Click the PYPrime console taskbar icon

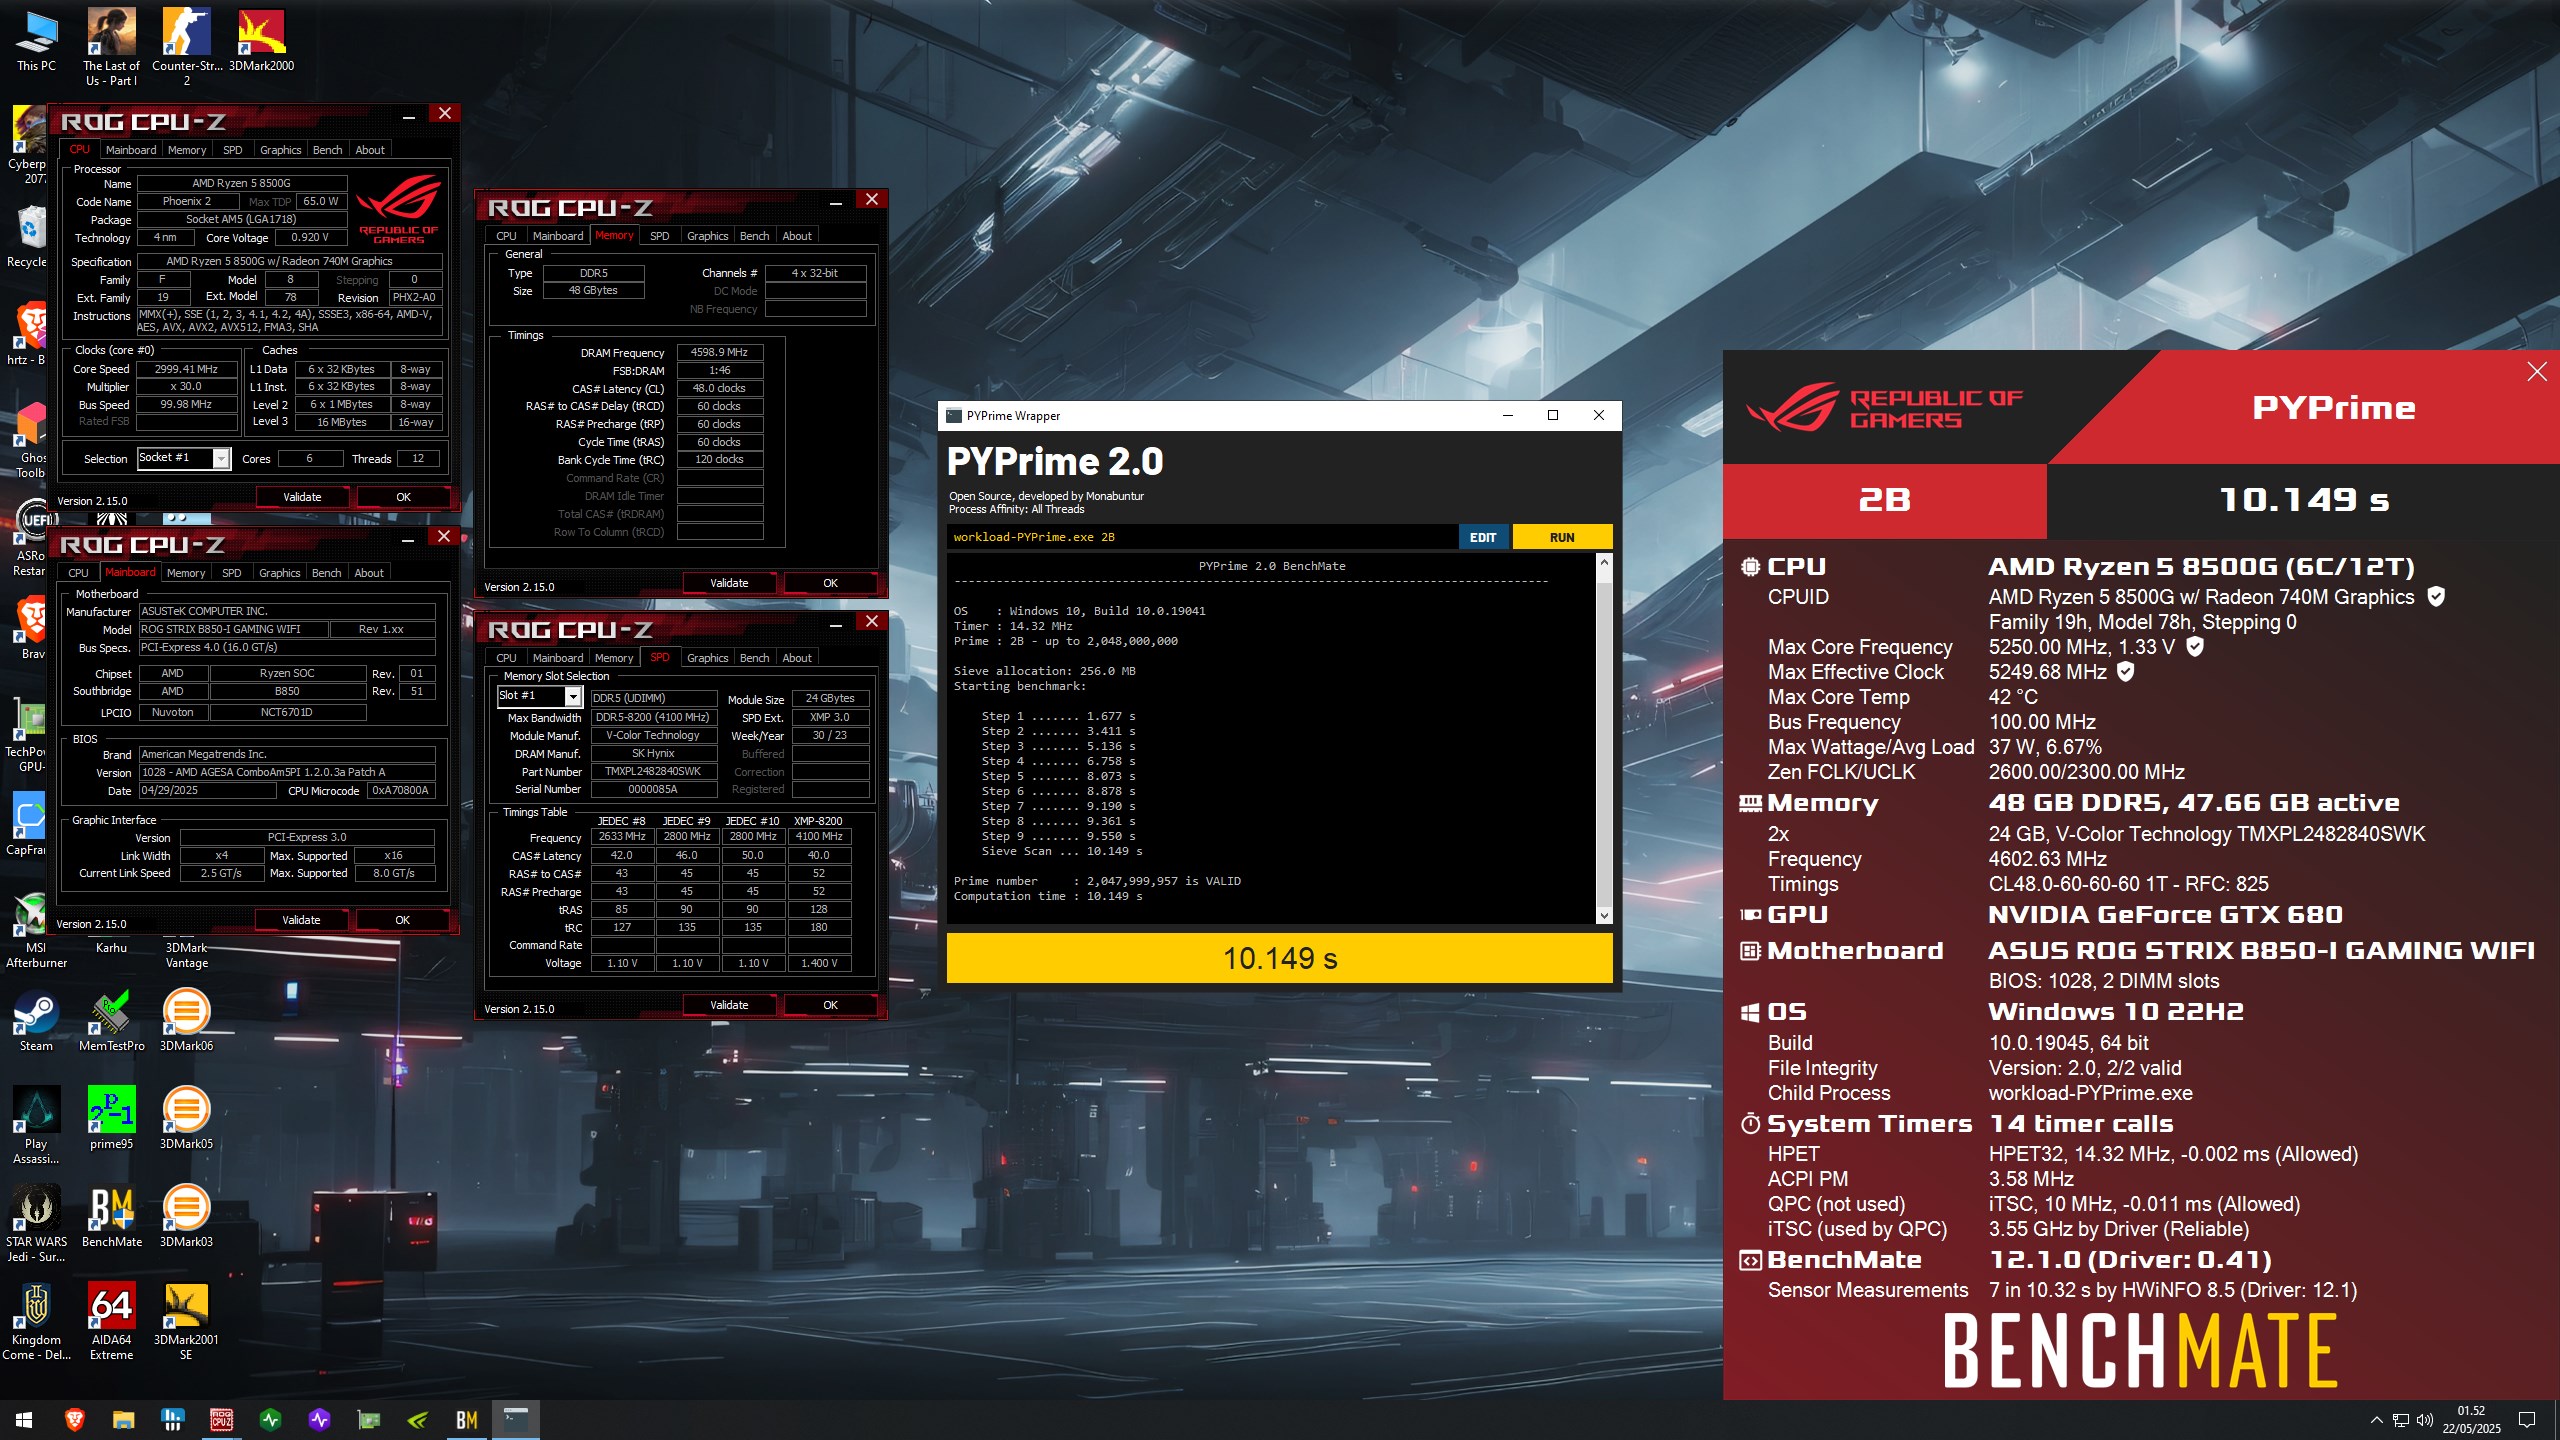[x=516, y=1420]
